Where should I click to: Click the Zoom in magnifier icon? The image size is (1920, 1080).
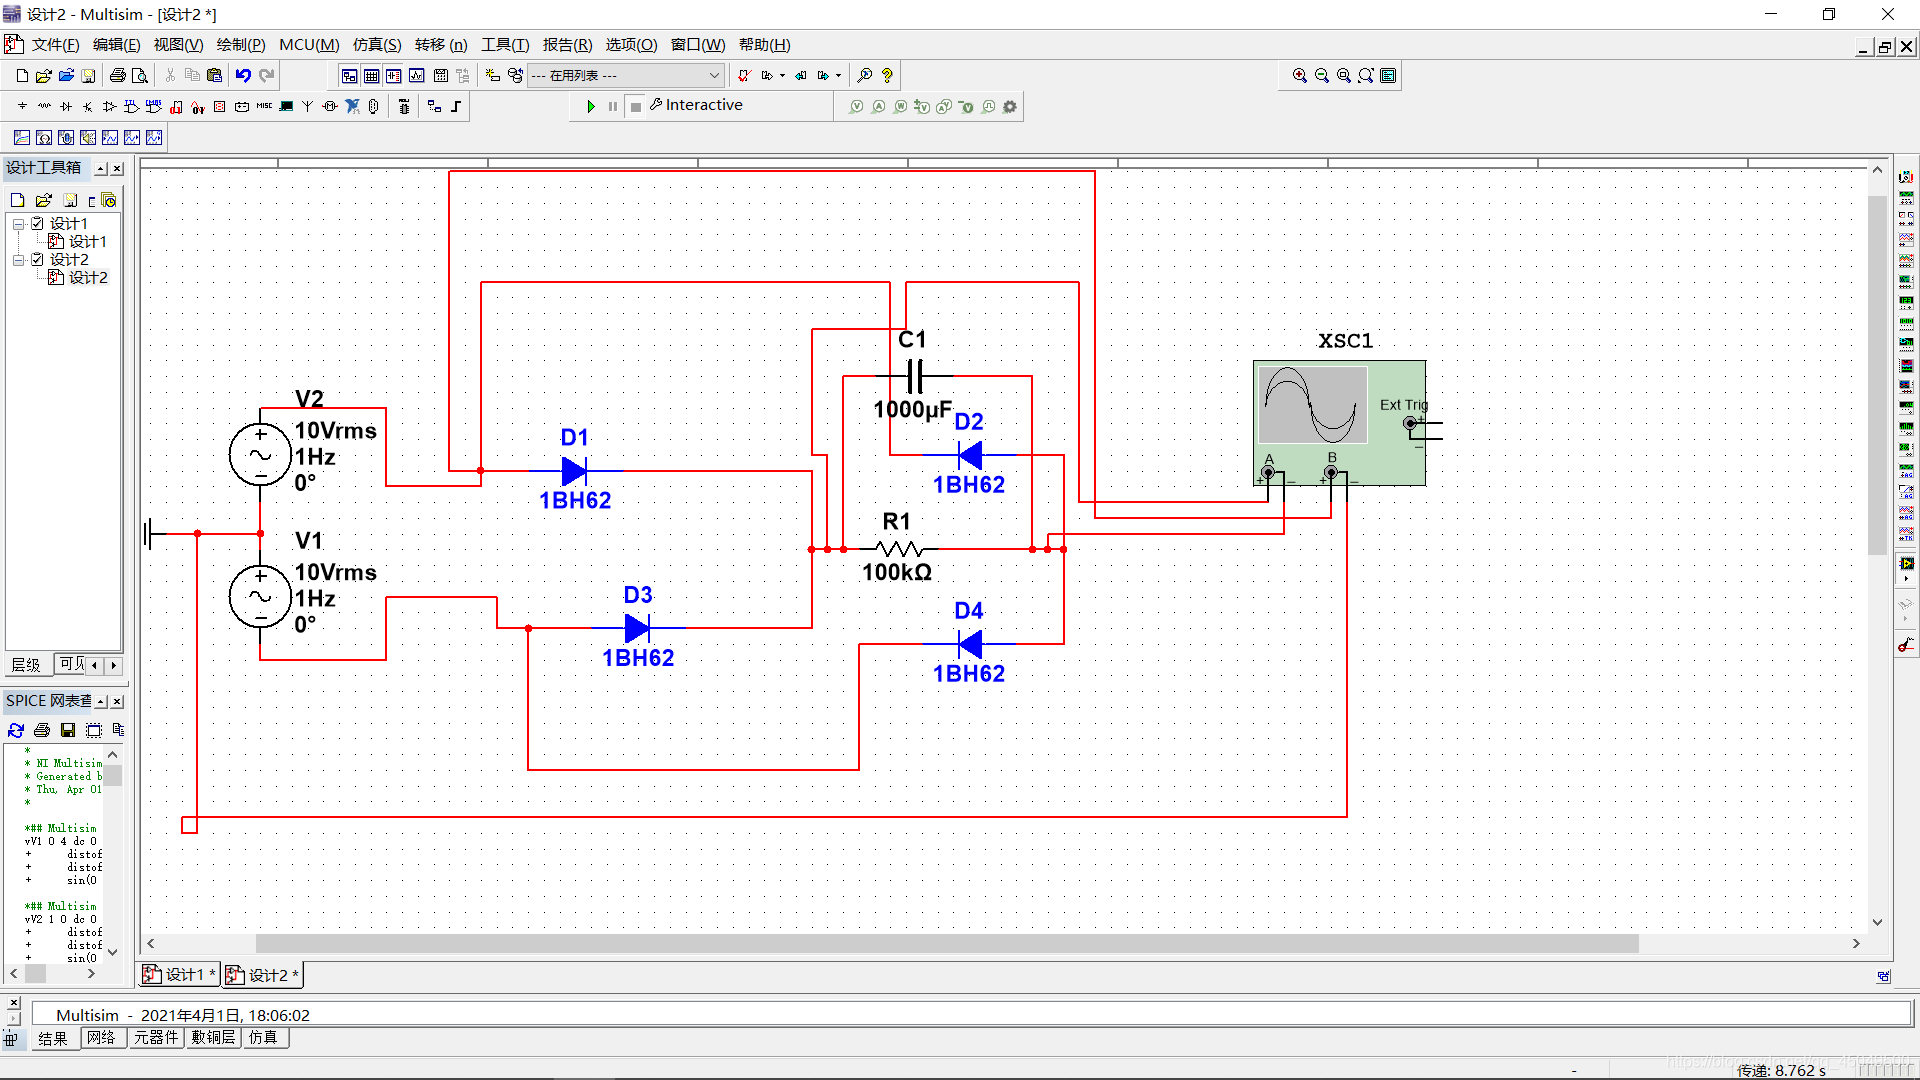click(x=1299, y=75)
